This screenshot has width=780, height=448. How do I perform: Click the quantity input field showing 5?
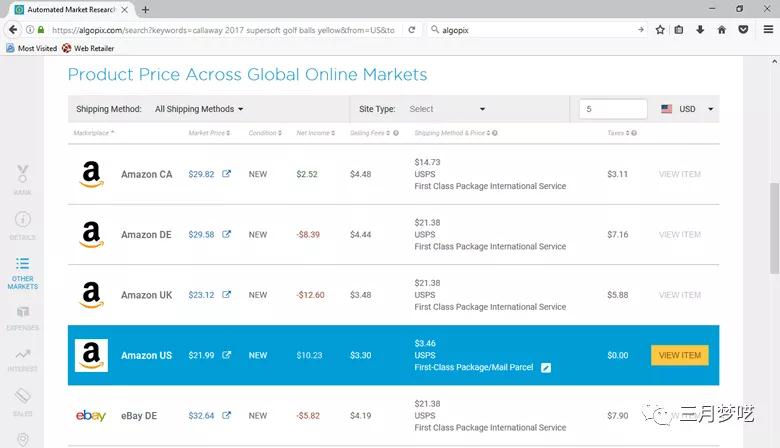click(x=613, y=109)
